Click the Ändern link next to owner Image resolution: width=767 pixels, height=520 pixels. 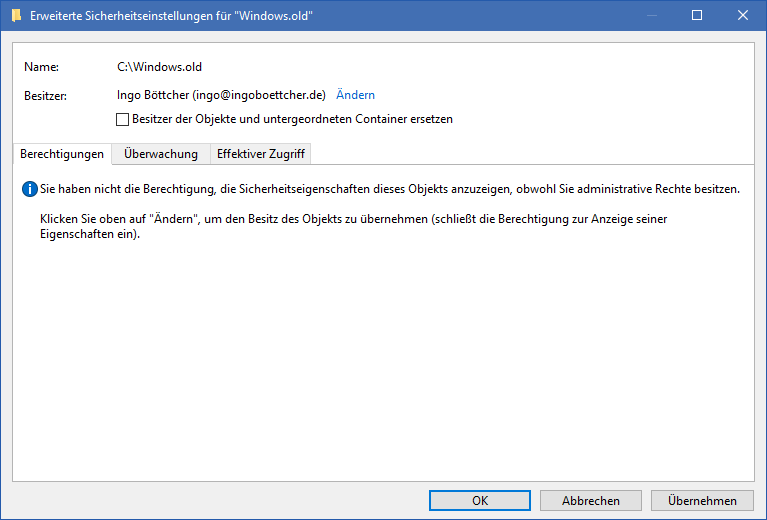tap(356, 95)
